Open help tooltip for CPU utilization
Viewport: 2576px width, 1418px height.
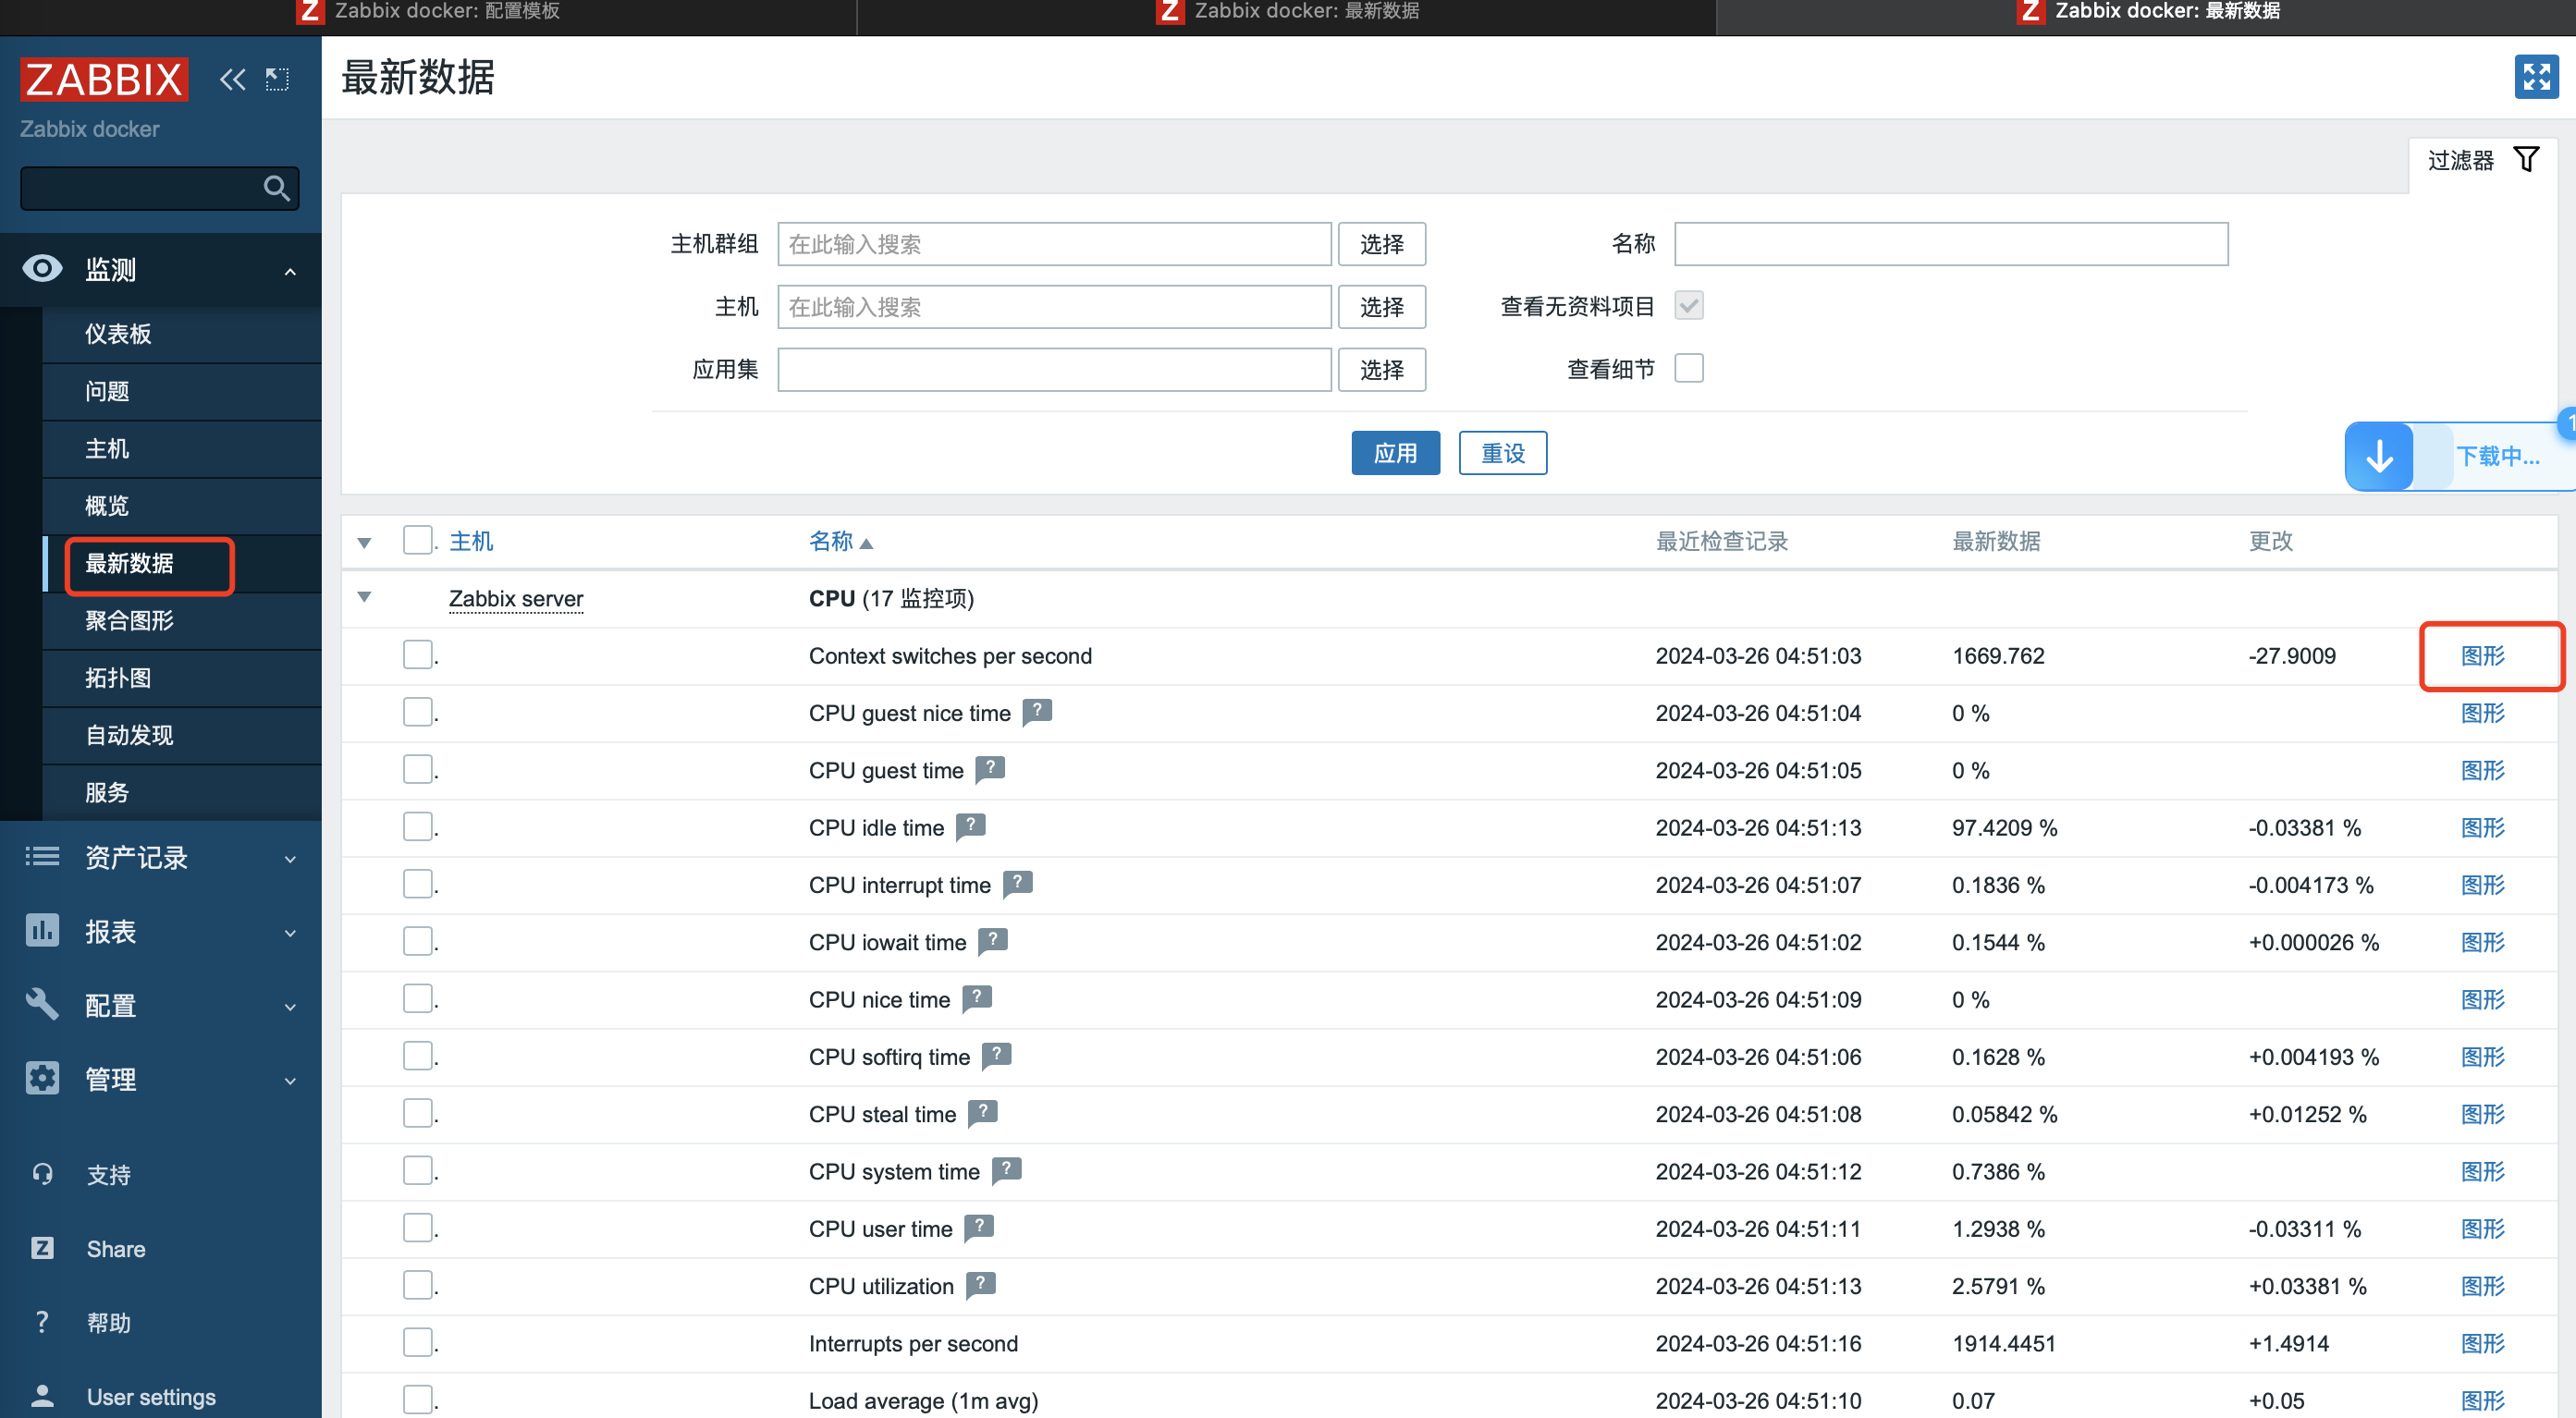(x=980, y=1284)
